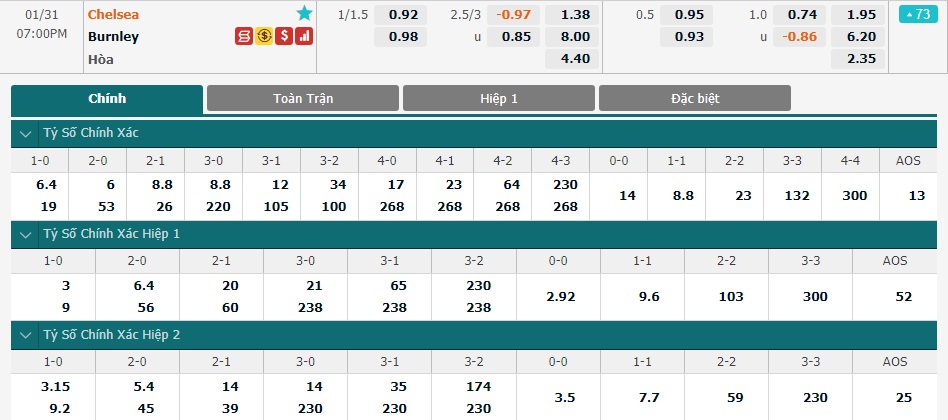This screenshot has width=948, height=420.
Task: Click the red dollar sign icon
Action: pos(284,36)
